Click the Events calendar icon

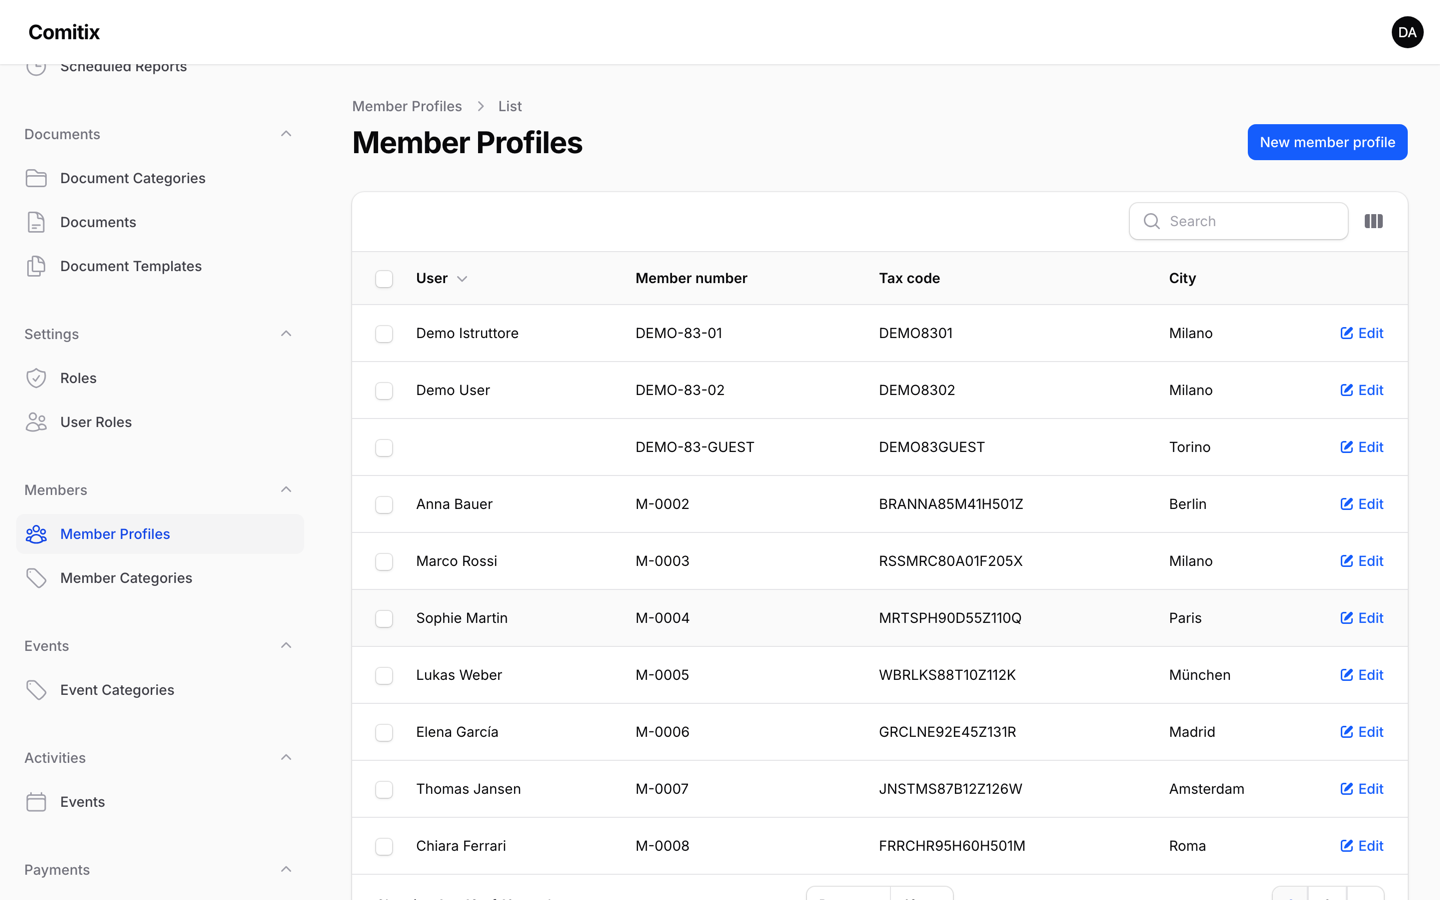pos(36,802)
